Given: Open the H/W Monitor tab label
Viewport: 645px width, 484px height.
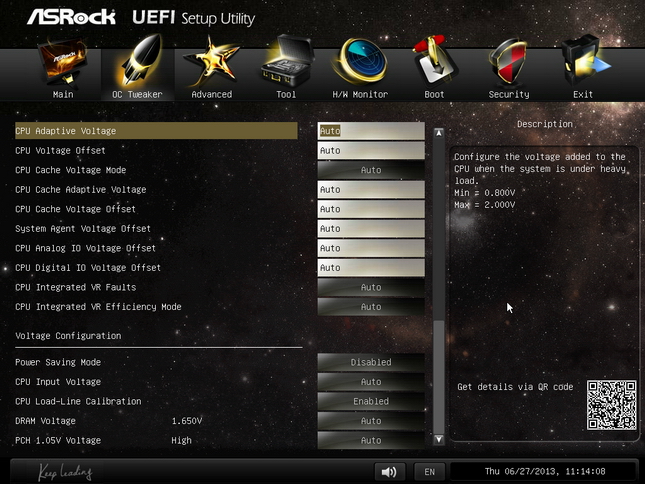Looking at the screenshot, I should point(360,95).
